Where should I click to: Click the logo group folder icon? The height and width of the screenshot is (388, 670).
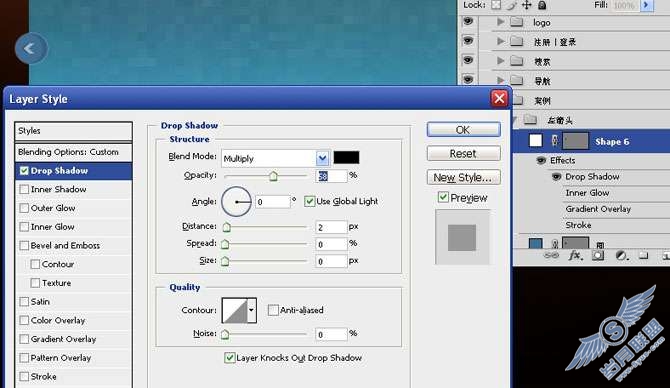517,22
